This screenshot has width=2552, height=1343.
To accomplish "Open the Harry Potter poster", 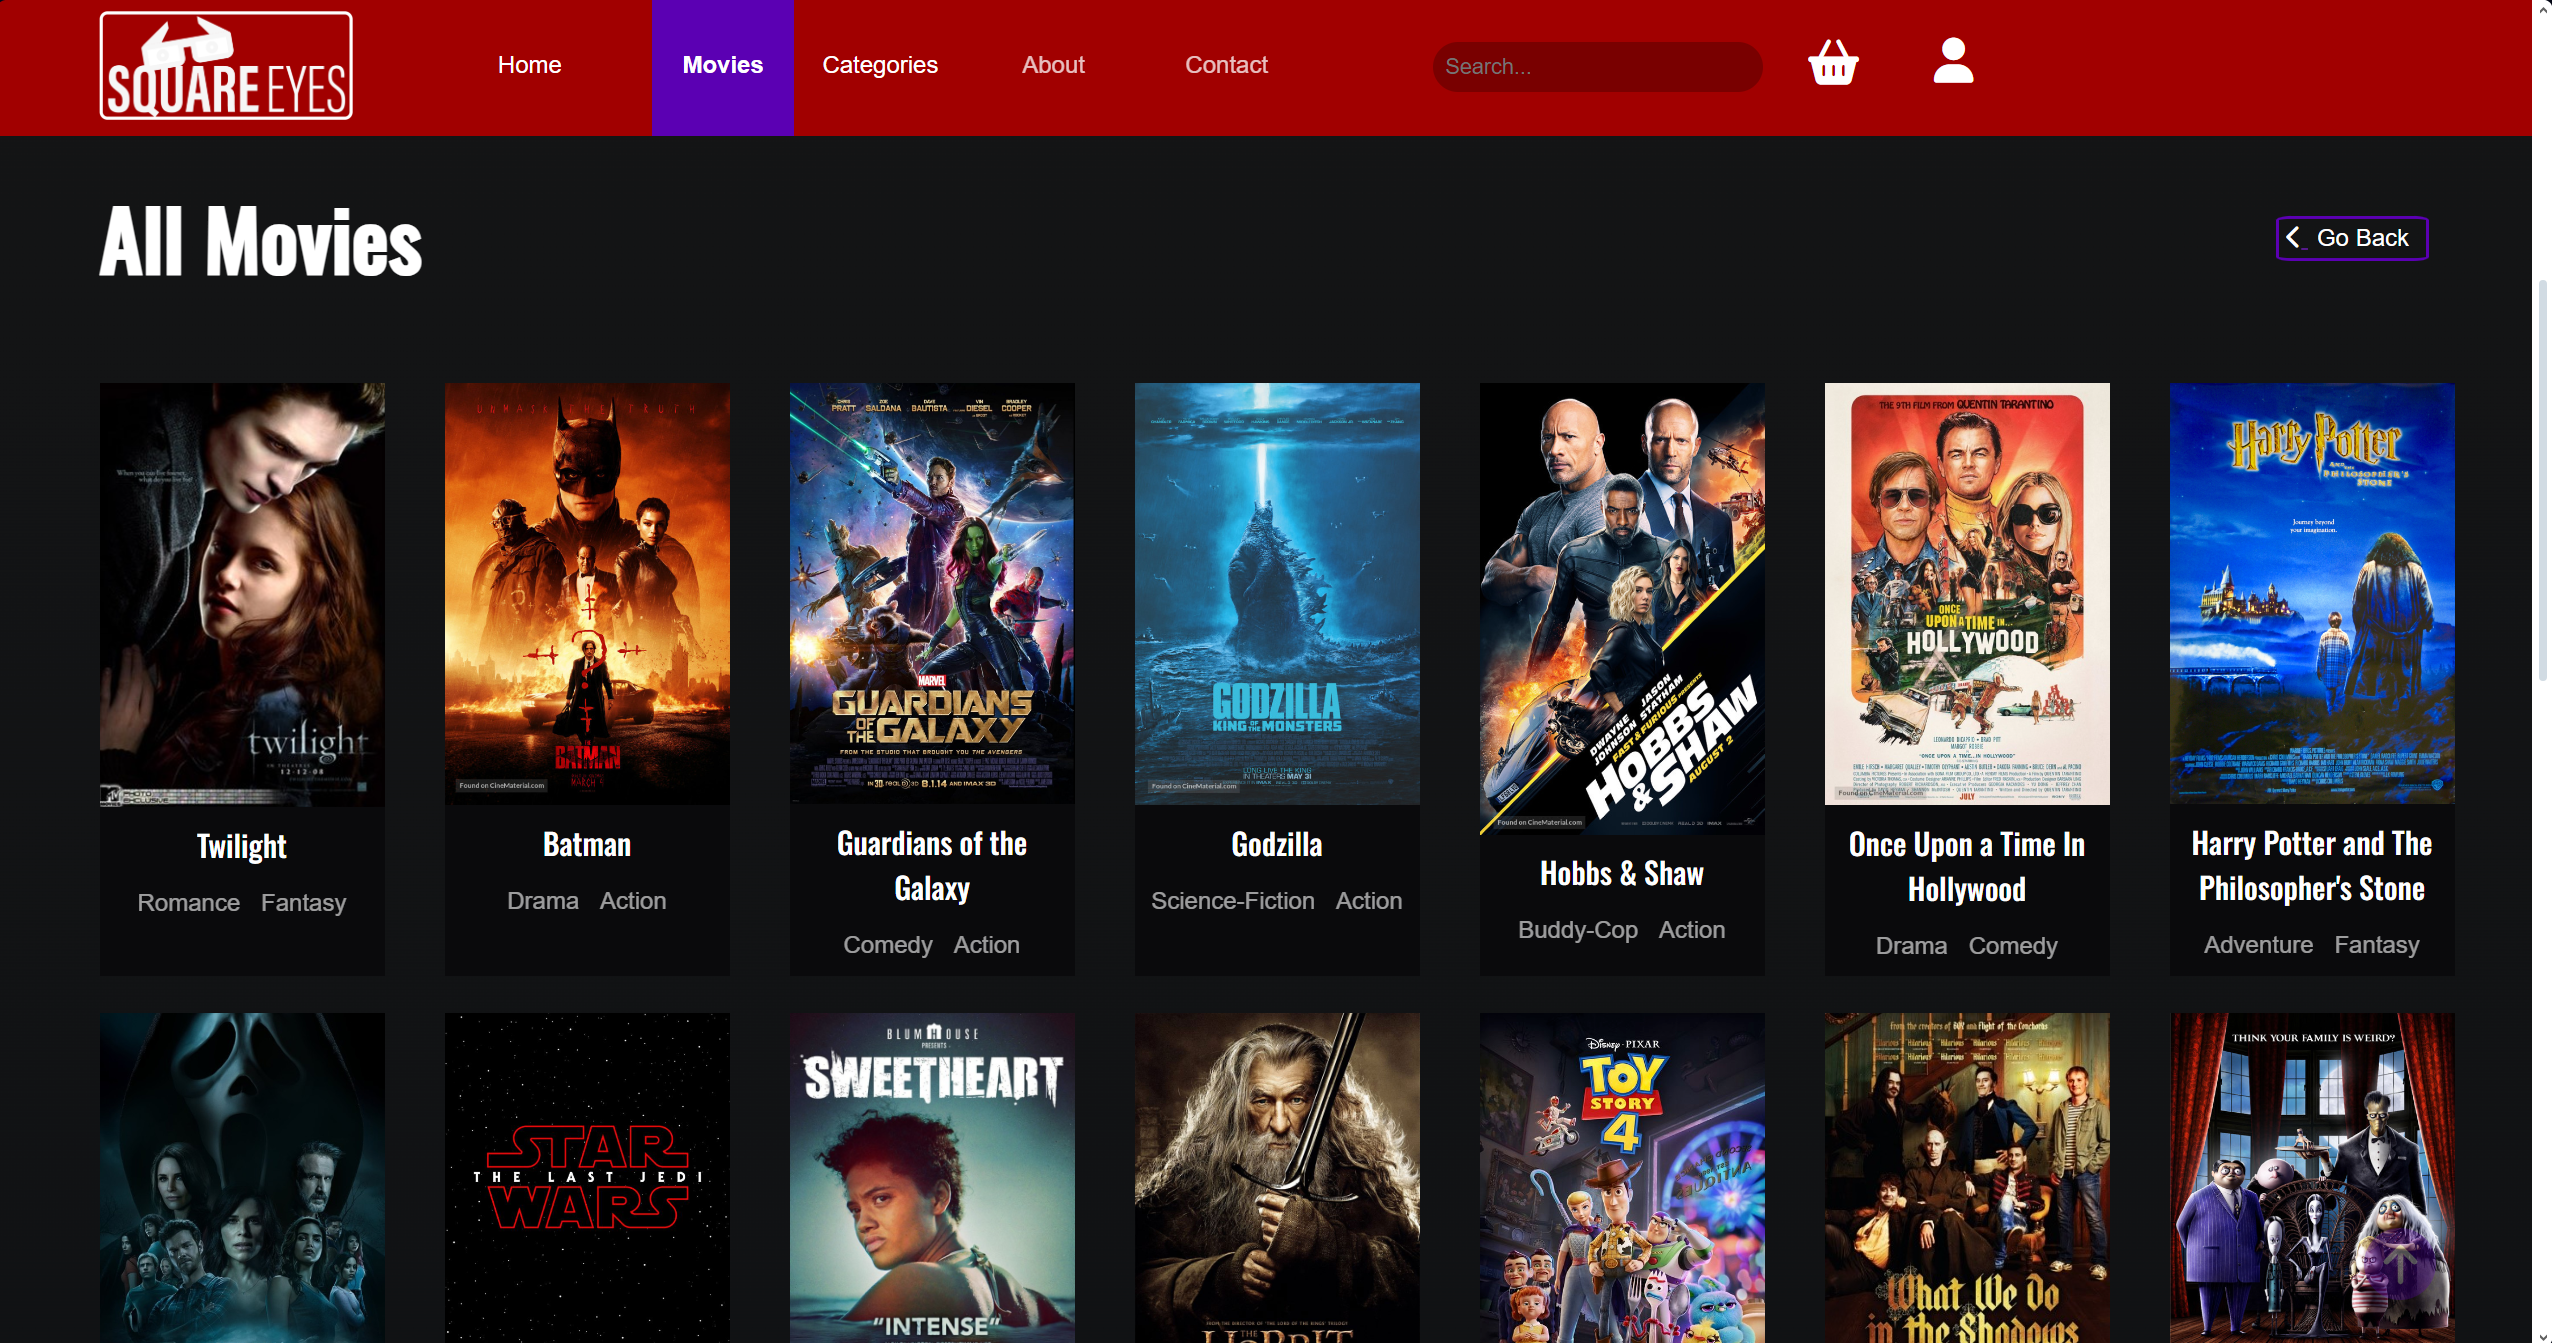I will coord(2311,594).
